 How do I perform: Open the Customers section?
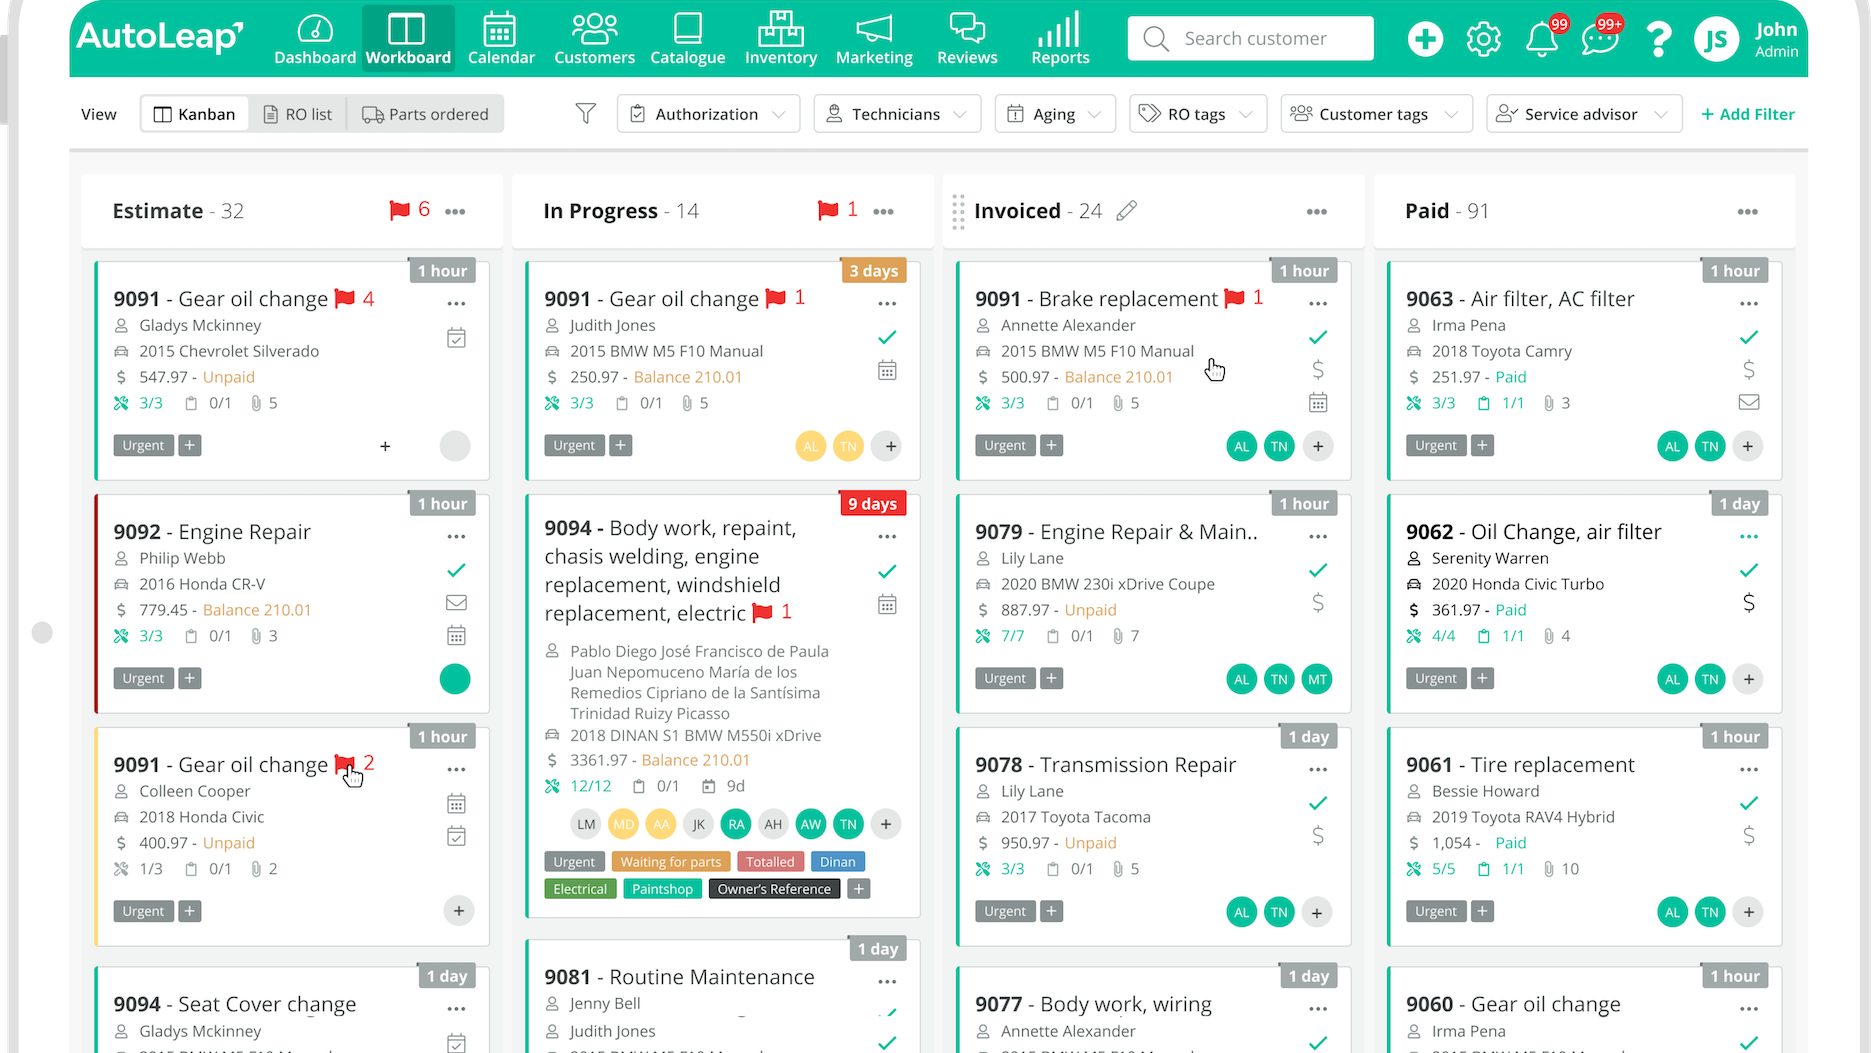pyautogui.click(x=594, y=40)
